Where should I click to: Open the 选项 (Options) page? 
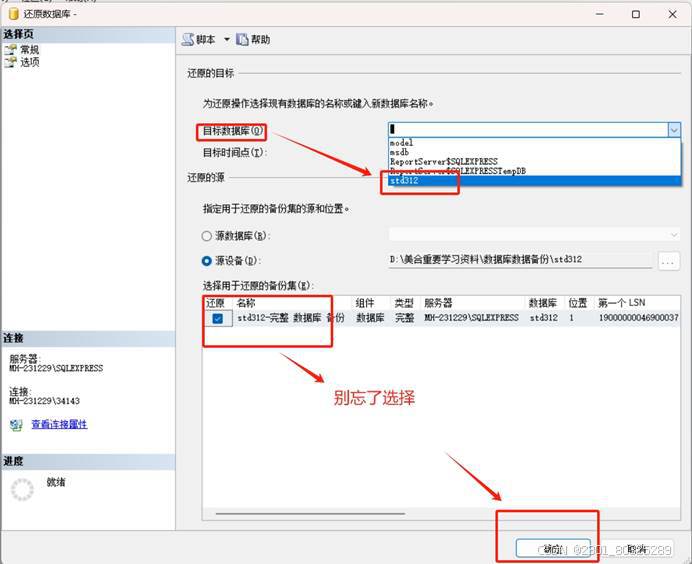pyautogui.click(x=30, y=62)
